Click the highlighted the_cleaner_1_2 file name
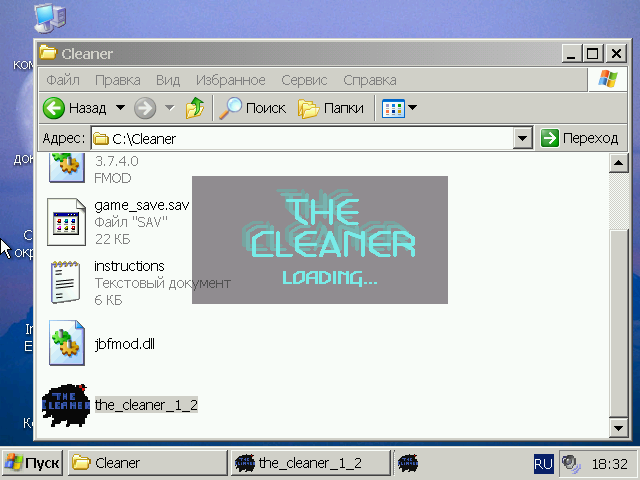The height and width of the screenshot is (480, 640). pos(146,405)
